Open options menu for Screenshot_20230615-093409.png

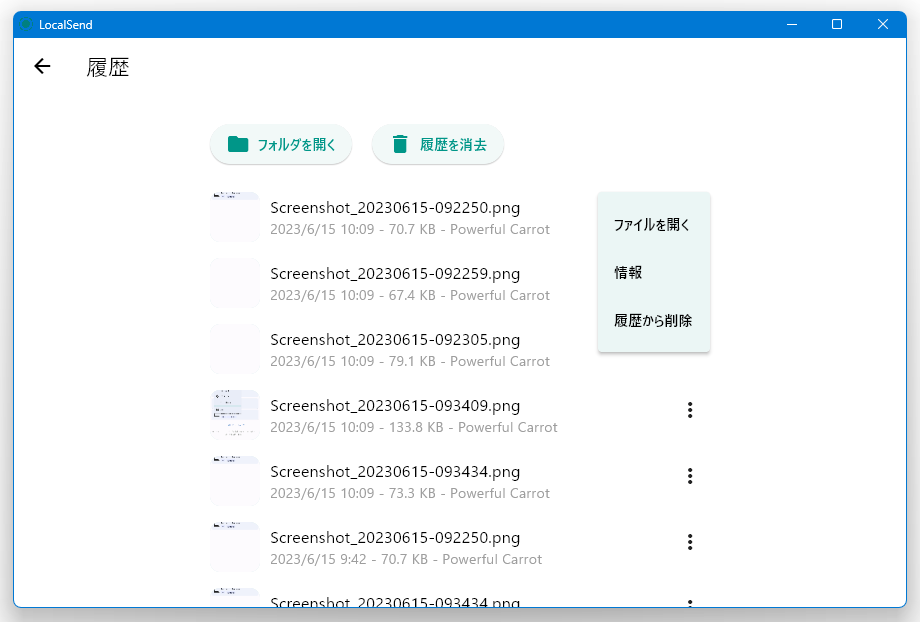point(690,410)
